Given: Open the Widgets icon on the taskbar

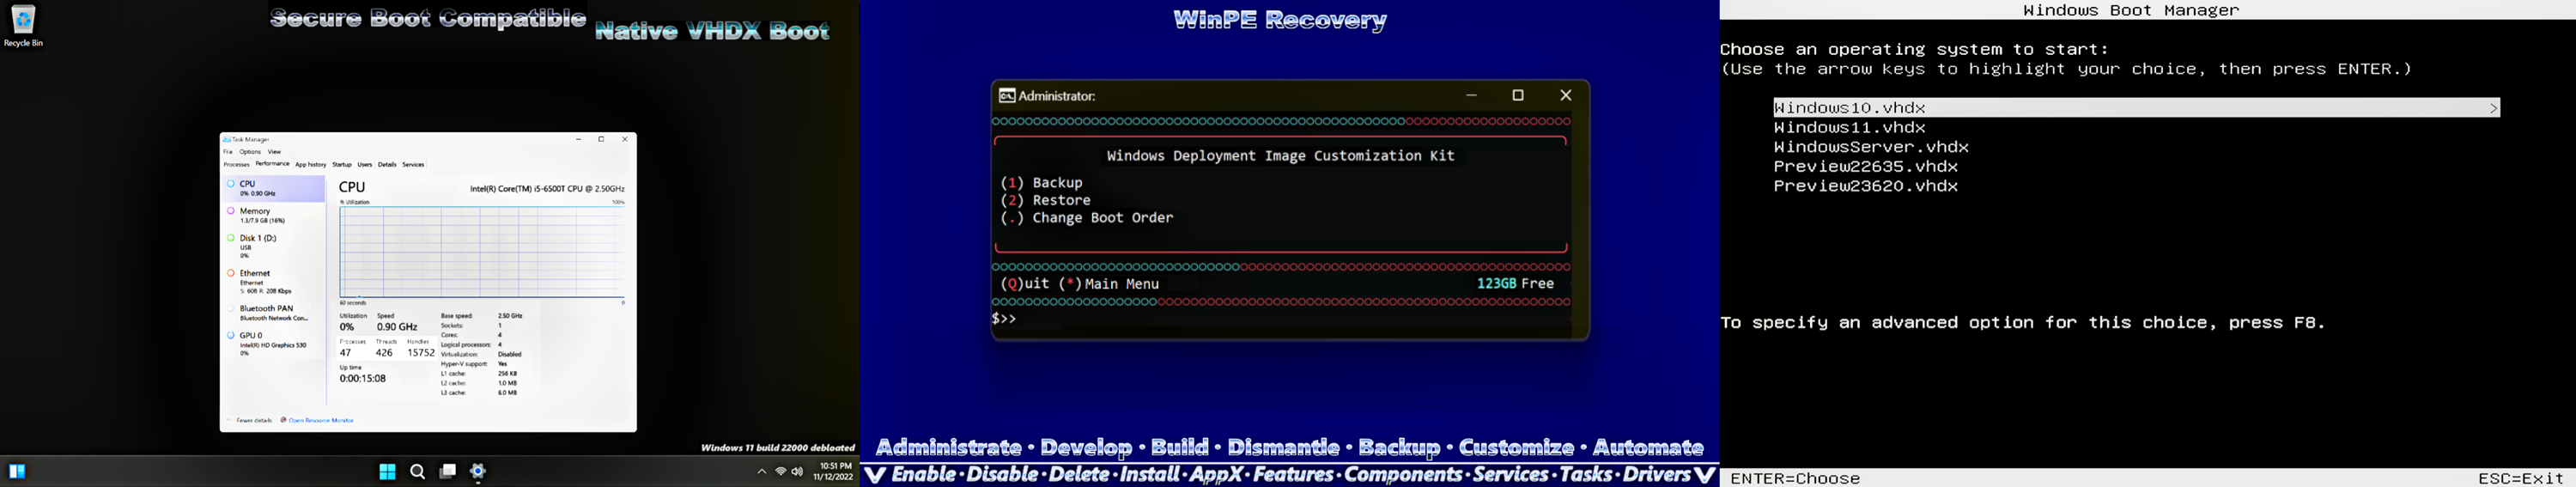Looking at the screenshot, I should pos(17,472).
